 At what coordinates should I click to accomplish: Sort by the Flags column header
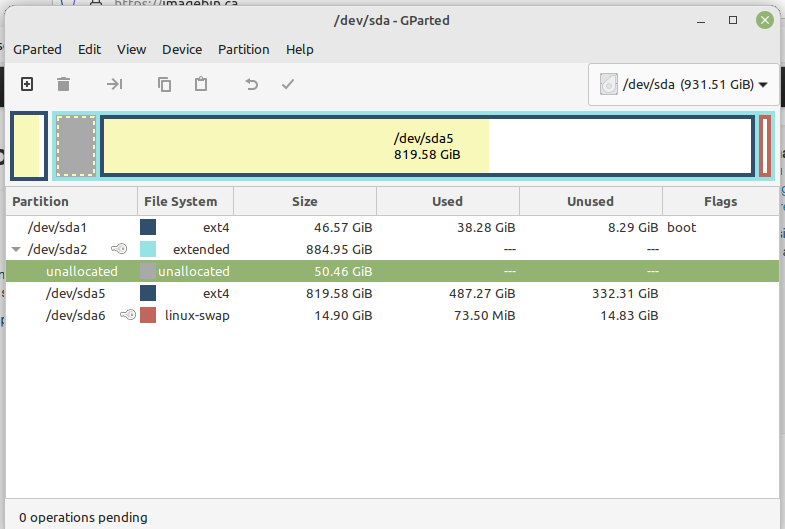coord(720,201)
